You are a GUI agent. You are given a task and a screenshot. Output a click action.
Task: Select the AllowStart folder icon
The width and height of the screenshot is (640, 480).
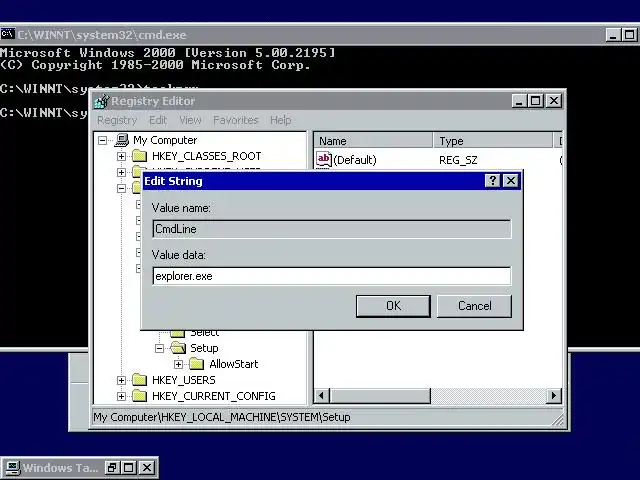(197, 364)
